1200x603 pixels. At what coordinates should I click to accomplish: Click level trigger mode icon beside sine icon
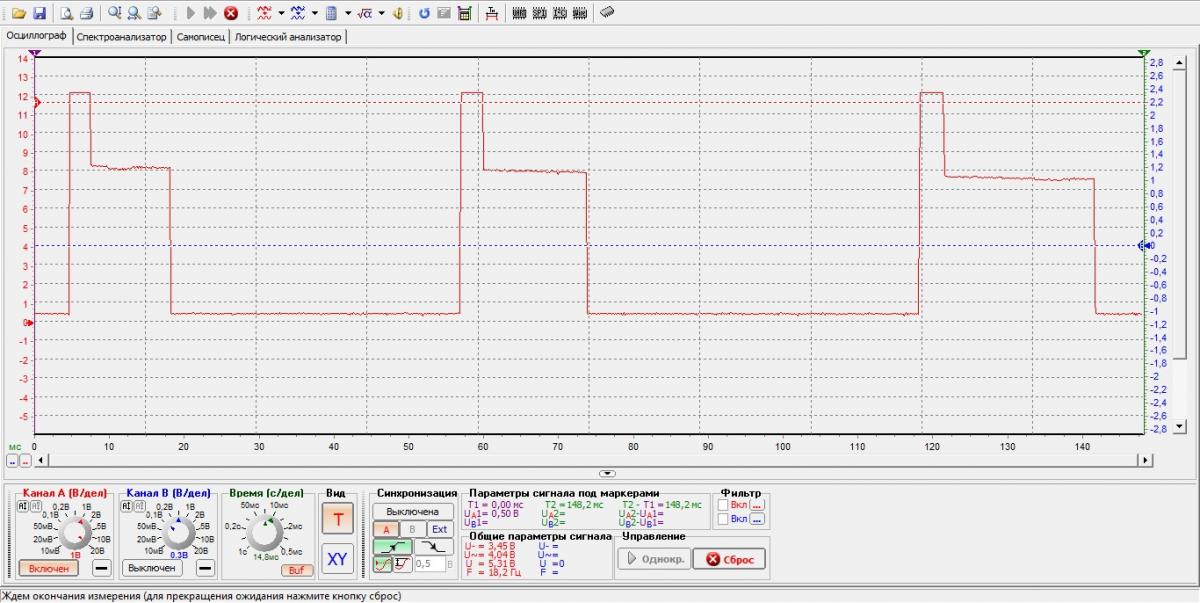(402, 564)
